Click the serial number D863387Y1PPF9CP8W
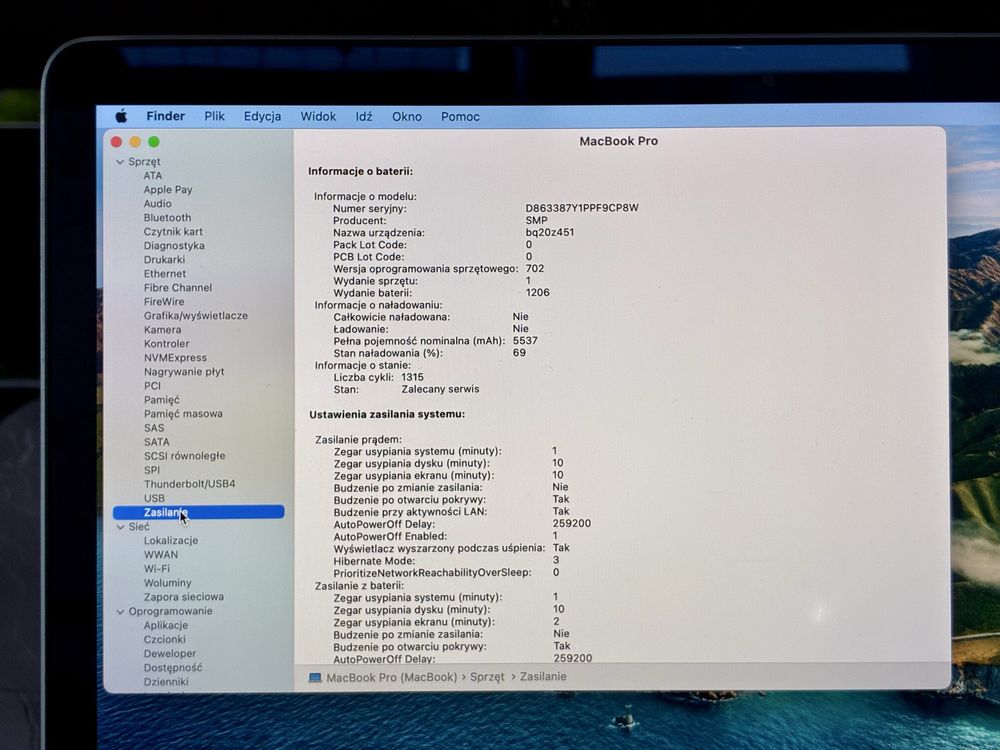The height and width of the screenshot is (750, 1000). coord(582,208)
